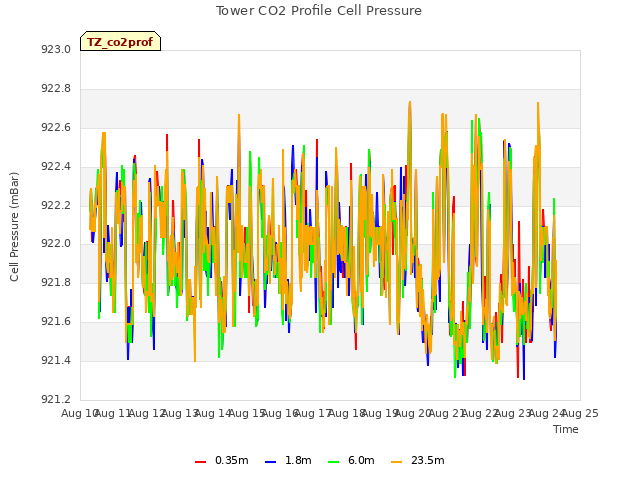Viewport: 640px width, 480px height.
Task: Click the 921.2 y-axis tick label
Action: tap(56, 399)
